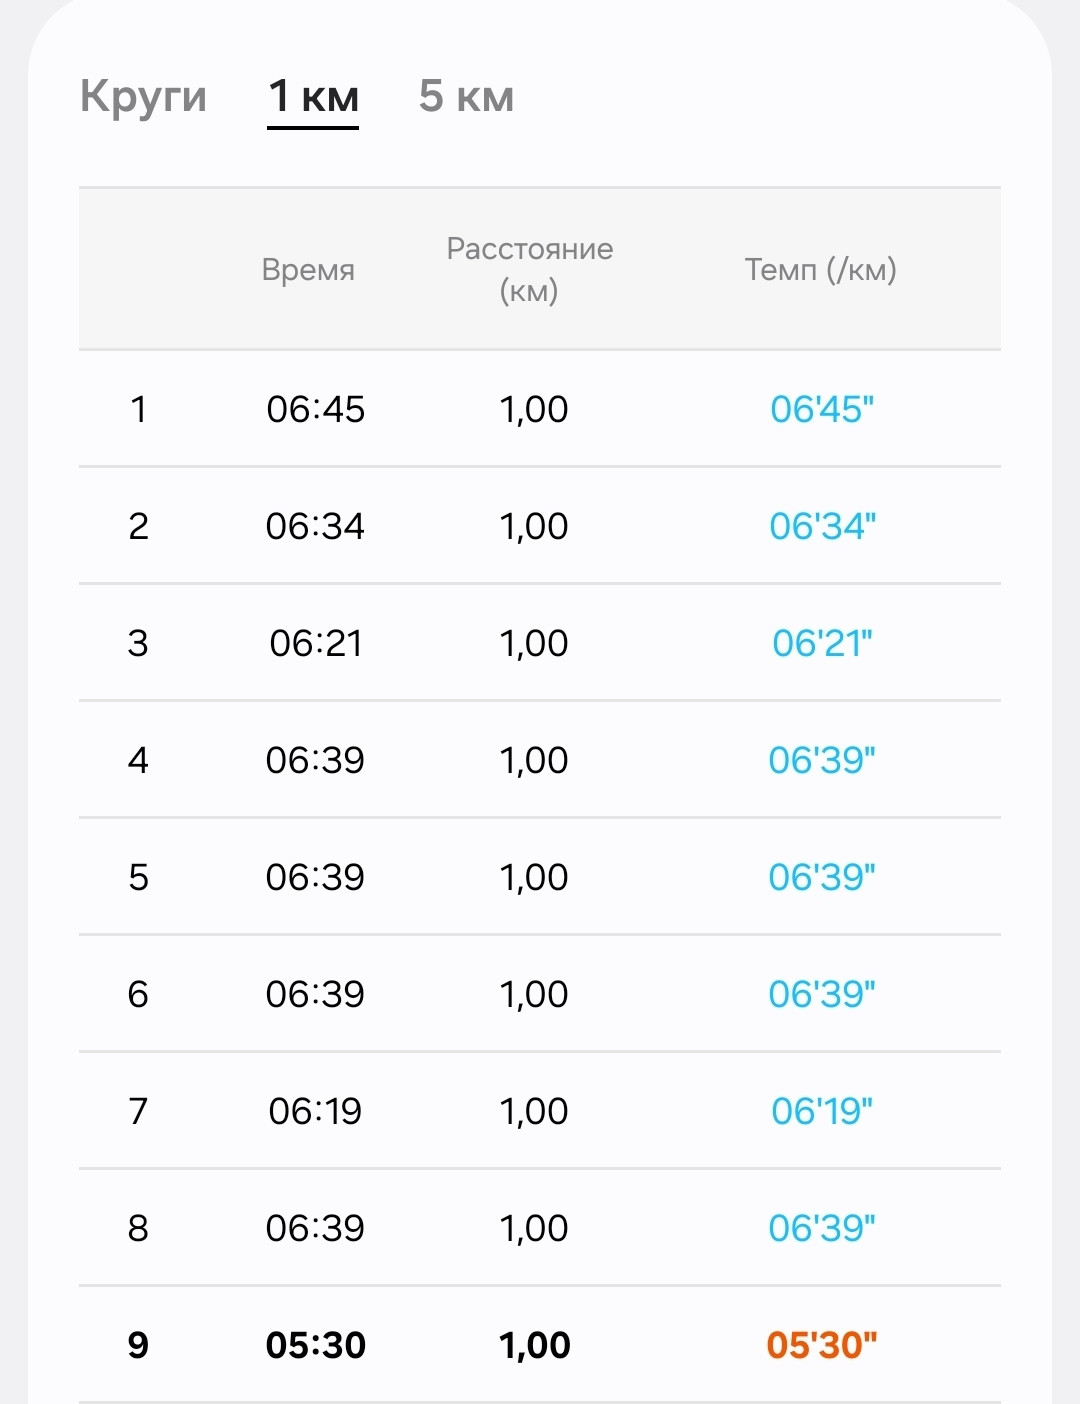Screen dimensions: 1080x1404
Task: Tap the 06'21" pace value
Action: click(822, 643)
